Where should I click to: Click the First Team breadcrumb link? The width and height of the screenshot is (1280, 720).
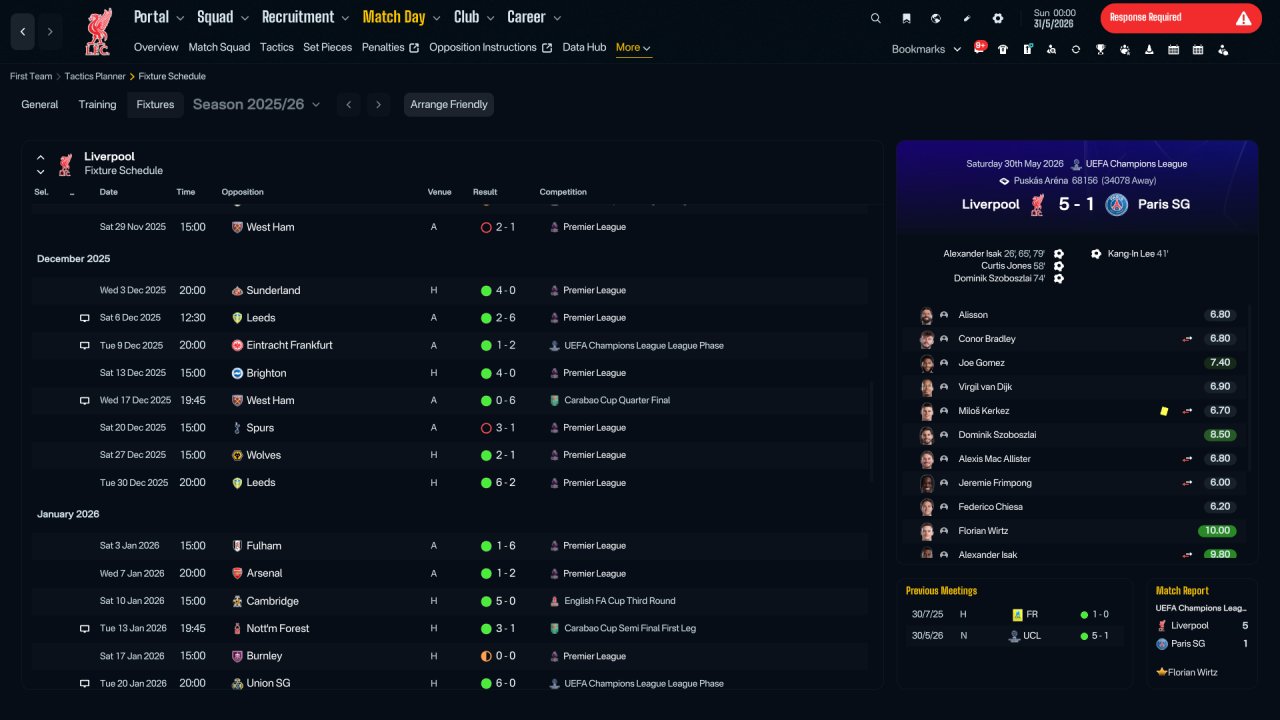point(31,76)
